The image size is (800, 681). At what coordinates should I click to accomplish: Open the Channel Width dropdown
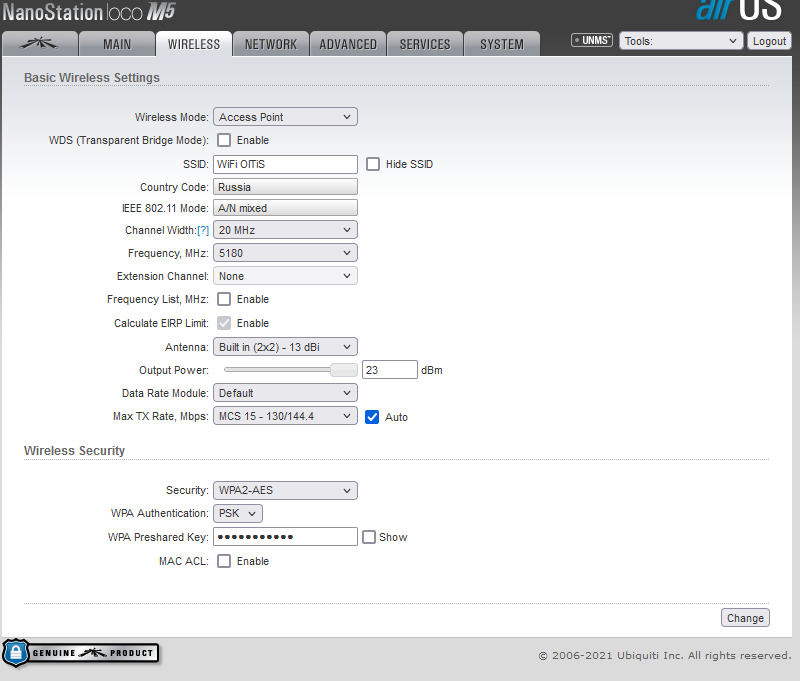[x=285, y=230]
